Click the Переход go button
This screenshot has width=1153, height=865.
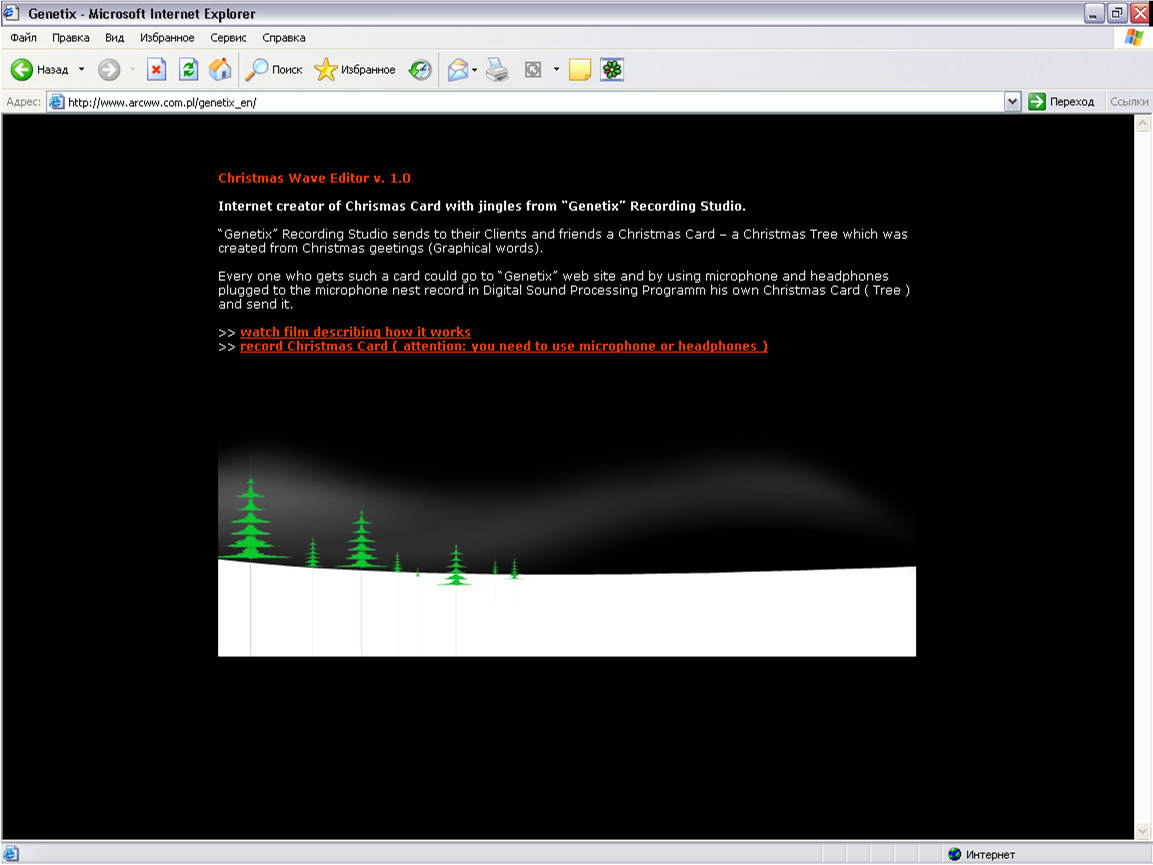tap(1062, 102)
